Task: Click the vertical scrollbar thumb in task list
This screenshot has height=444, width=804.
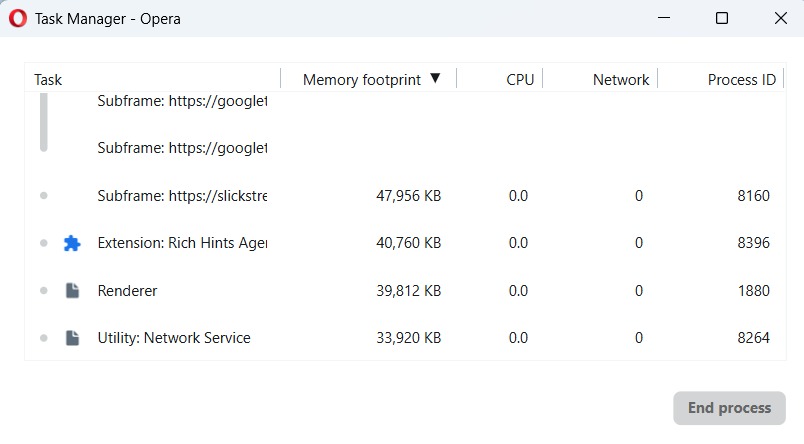Action: pos(44,122)
